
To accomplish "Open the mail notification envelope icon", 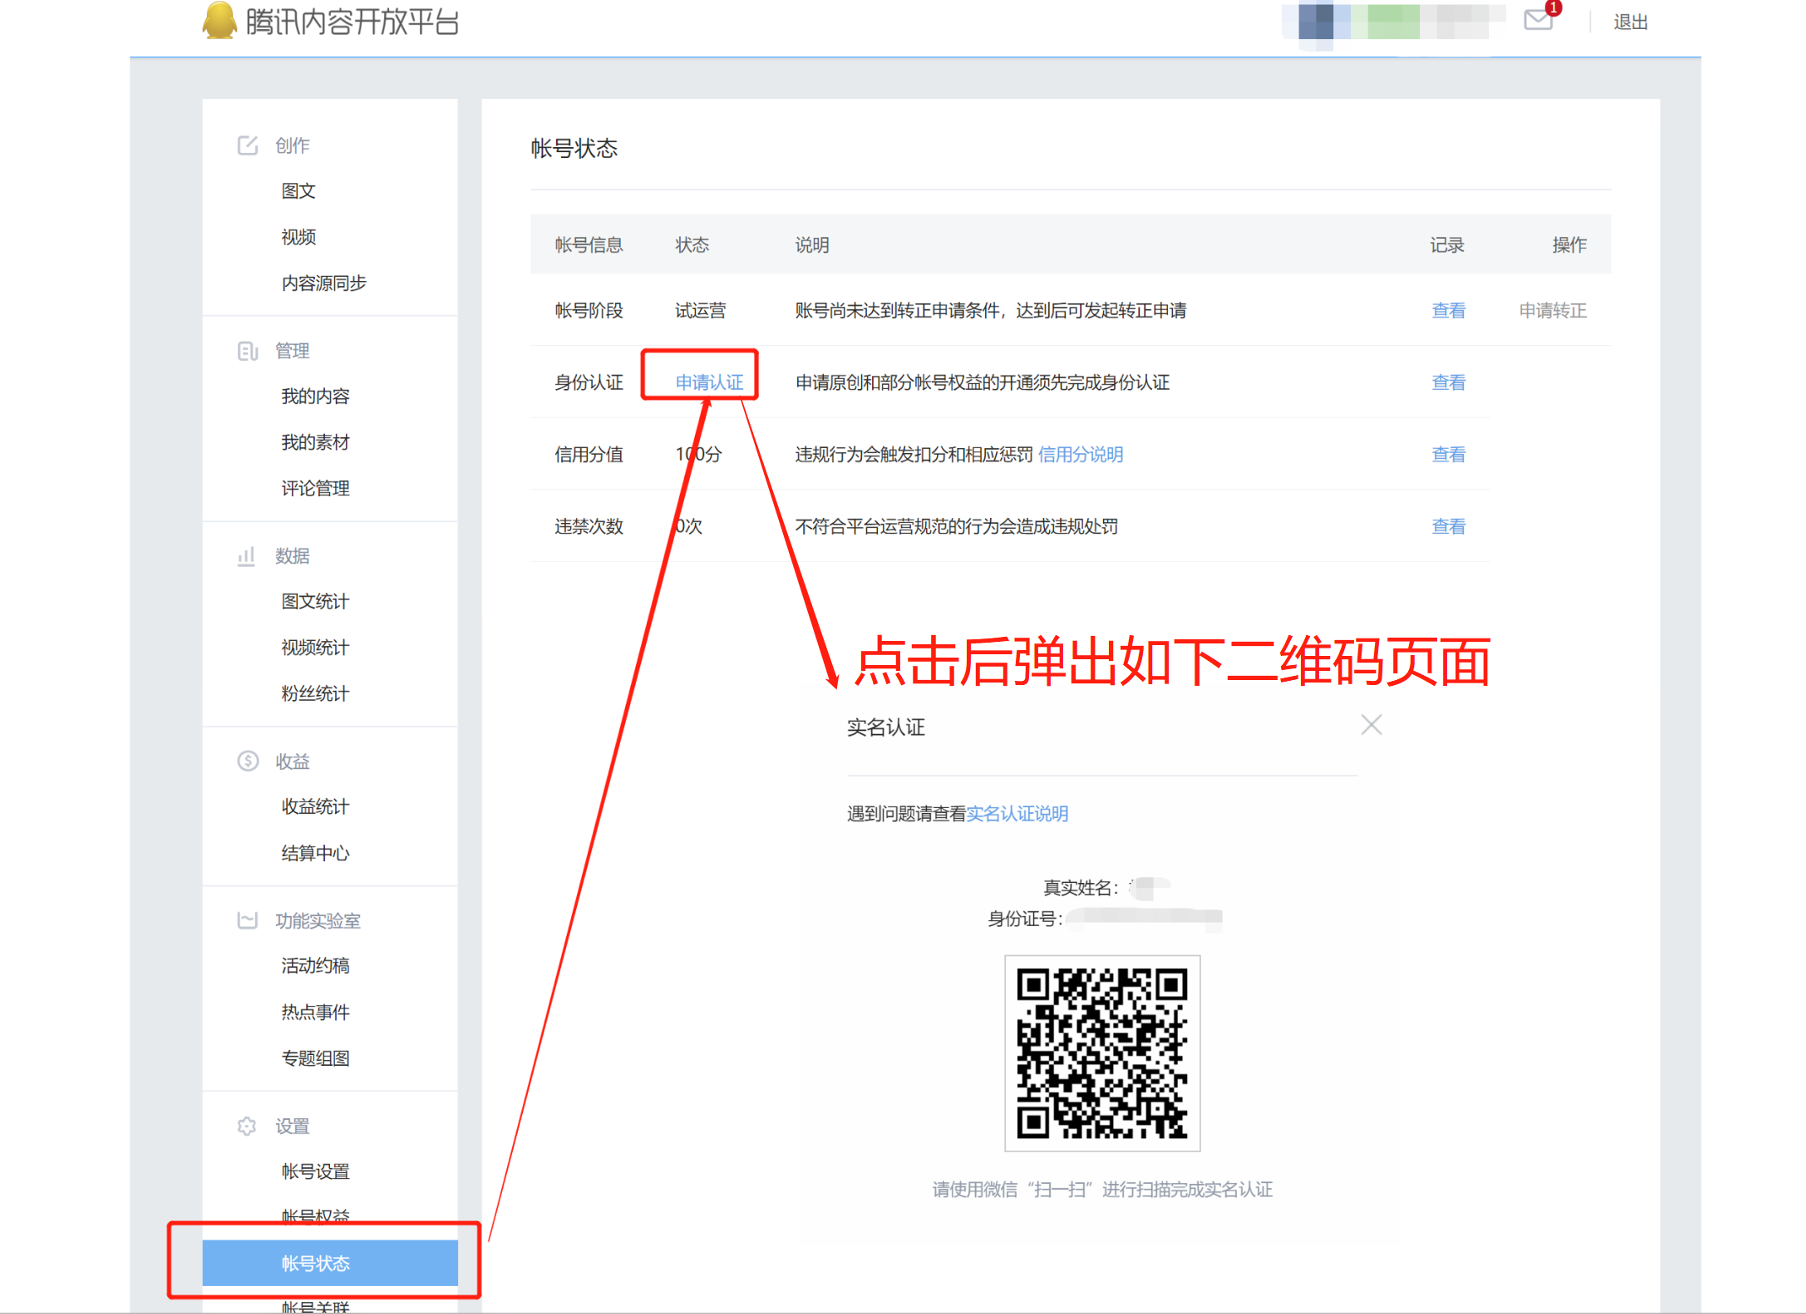I will [x=1538, y=20].
